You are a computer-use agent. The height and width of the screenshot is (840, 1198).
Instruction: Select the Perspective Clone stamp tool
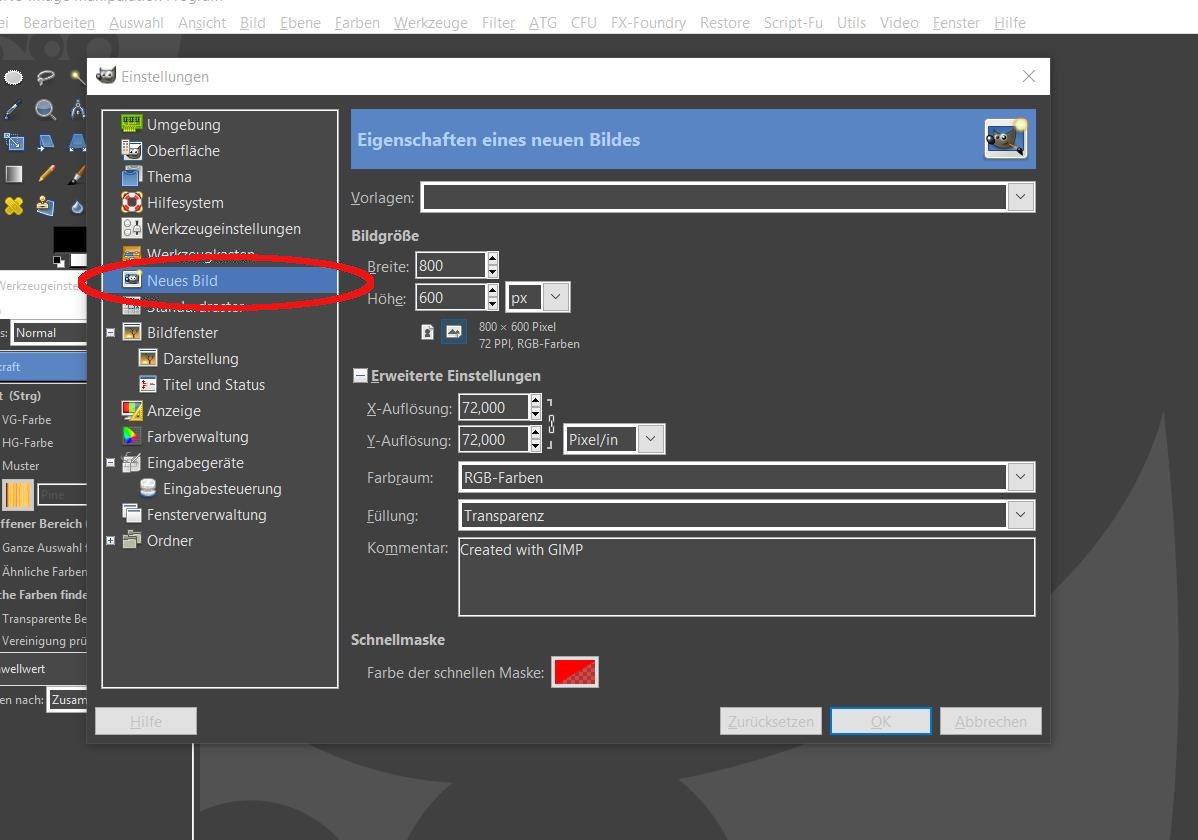pos(45,206)
